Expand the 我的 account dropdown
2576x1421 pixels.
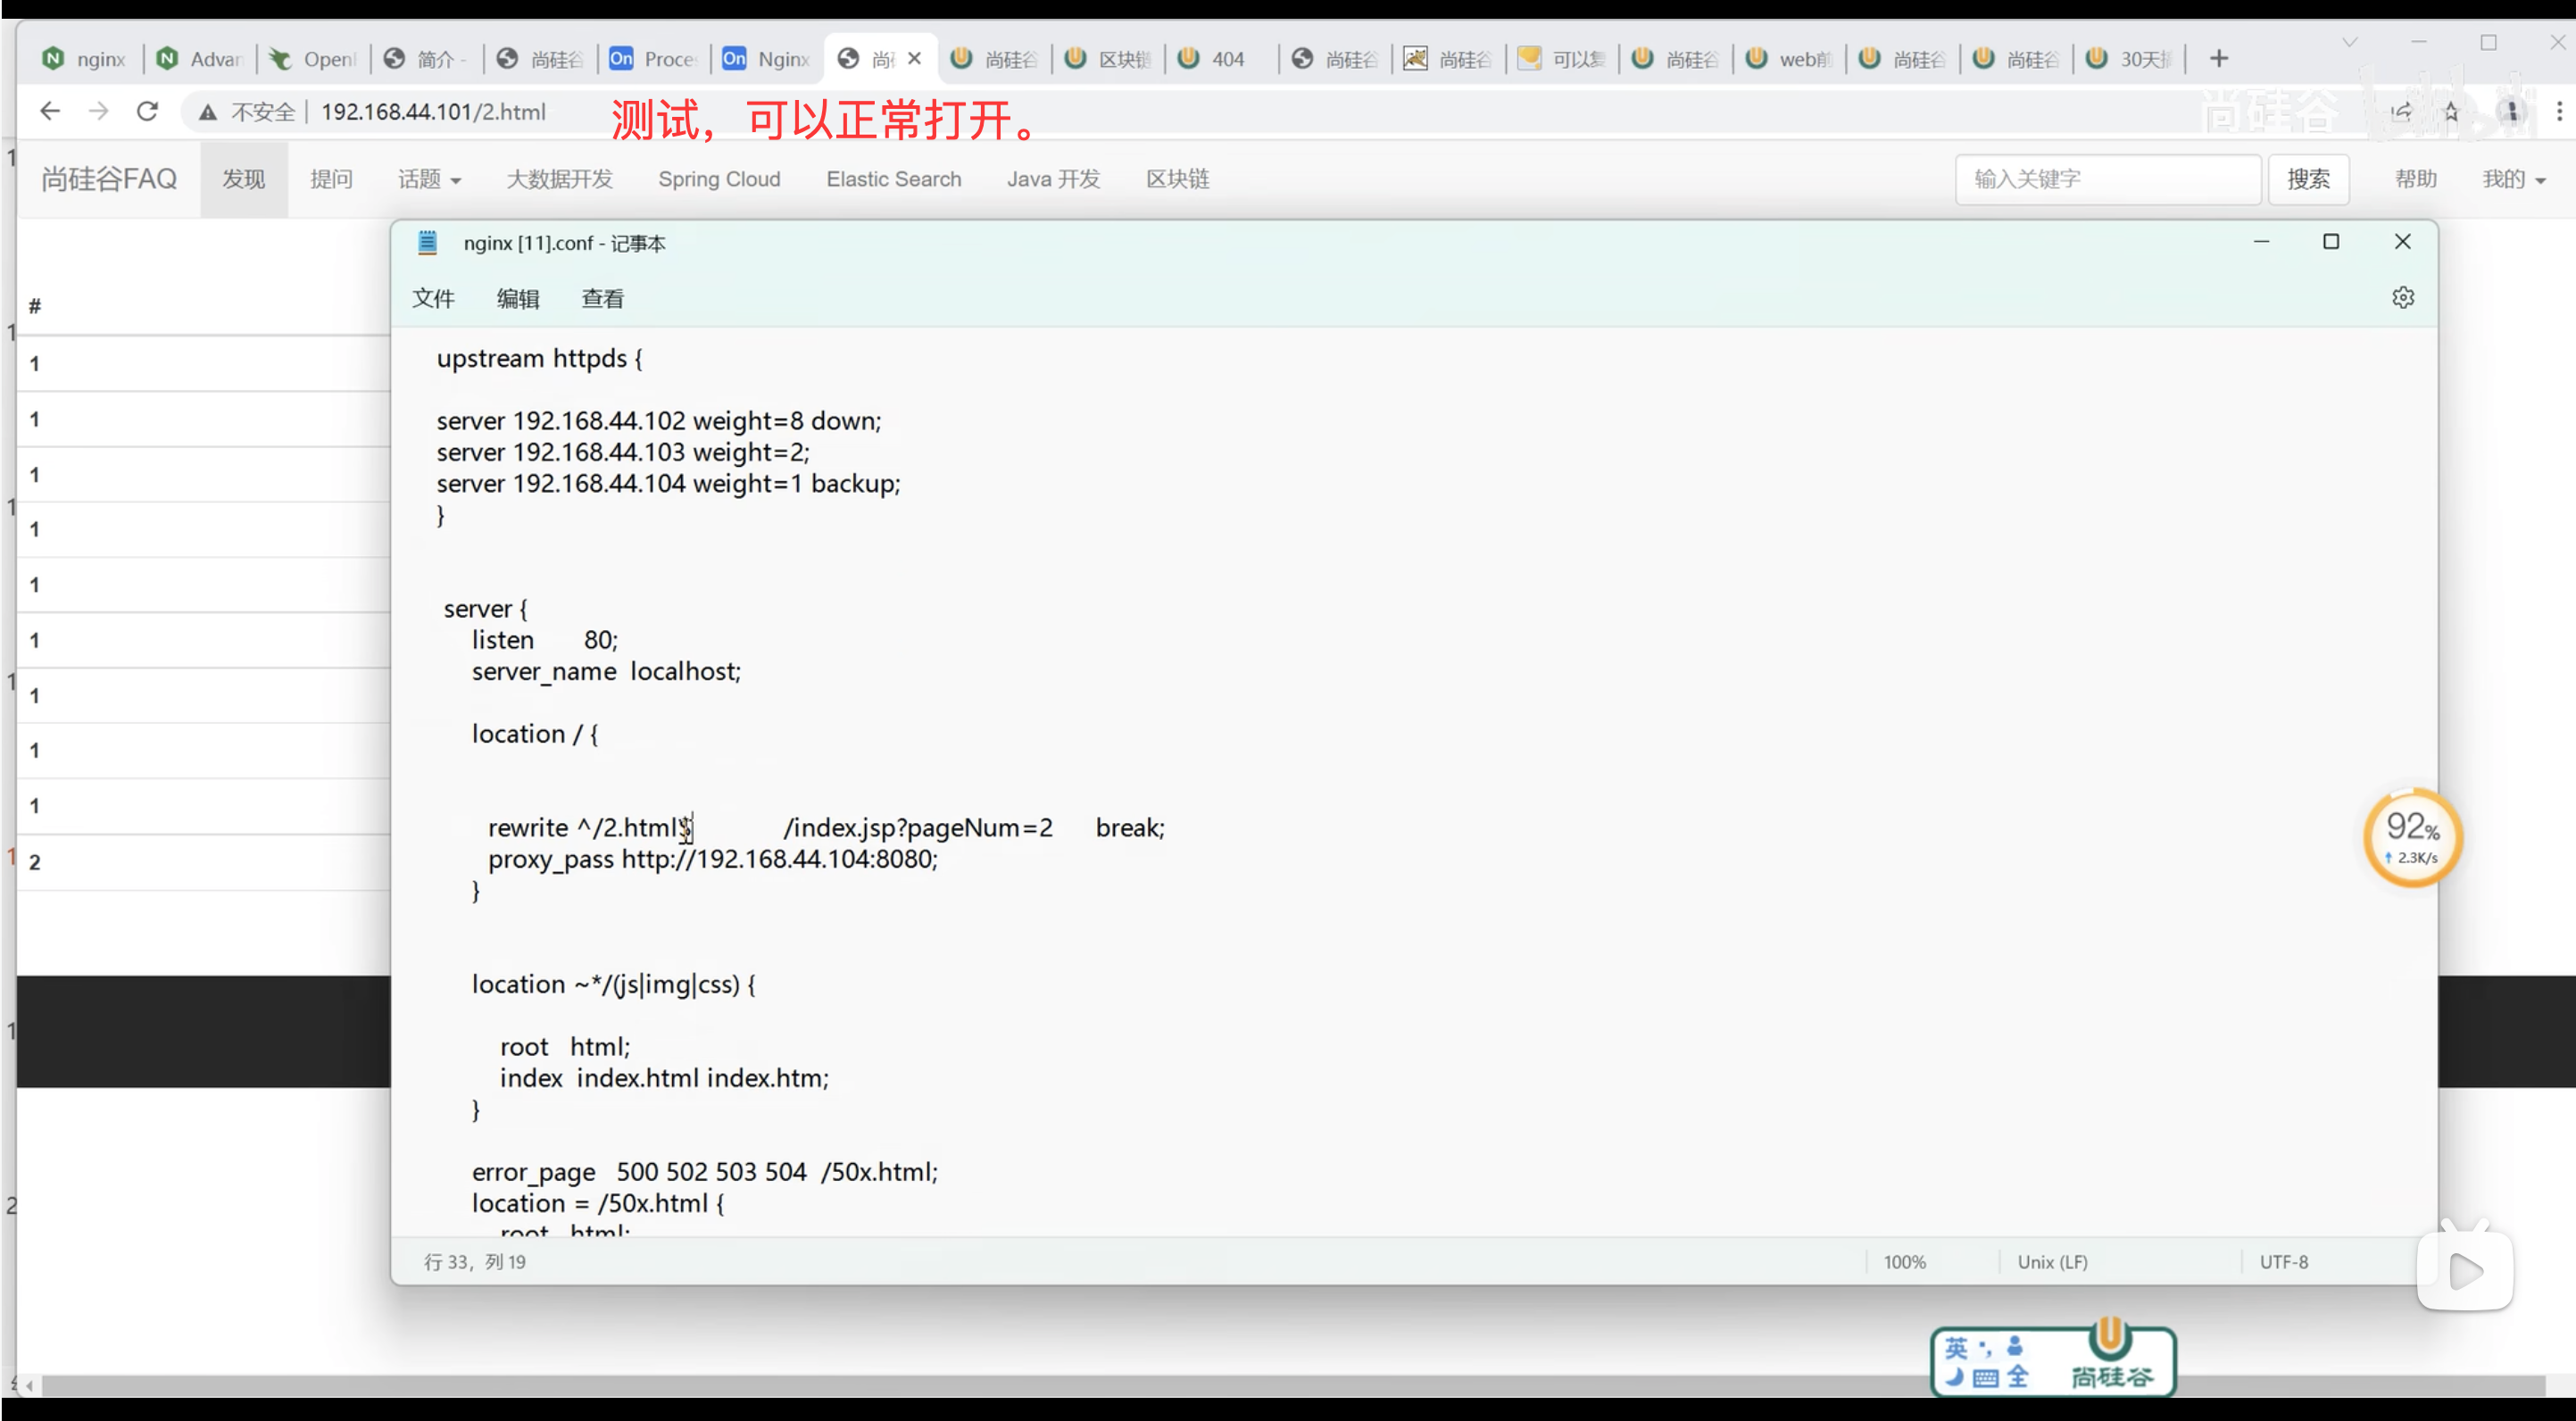2513,179
